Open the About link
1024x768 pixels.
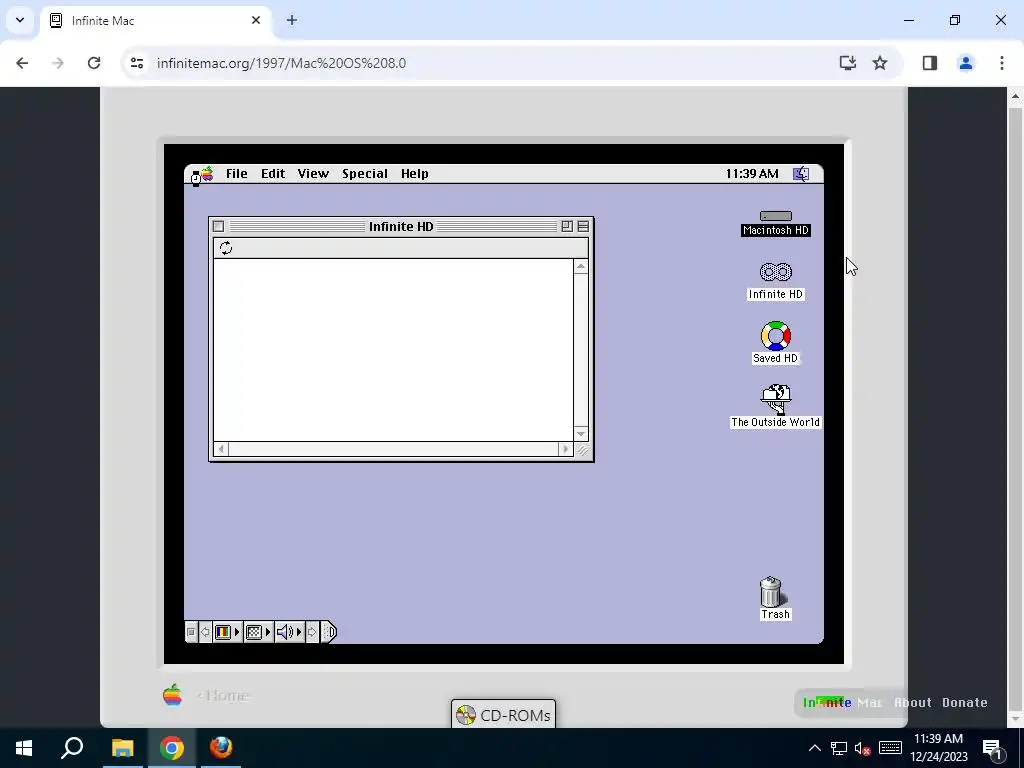[912, 703]
